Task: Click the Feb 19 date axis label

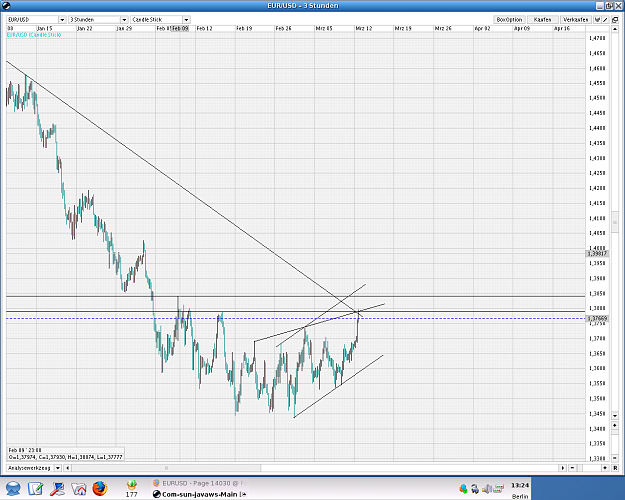Action: (x=244, y=29)
